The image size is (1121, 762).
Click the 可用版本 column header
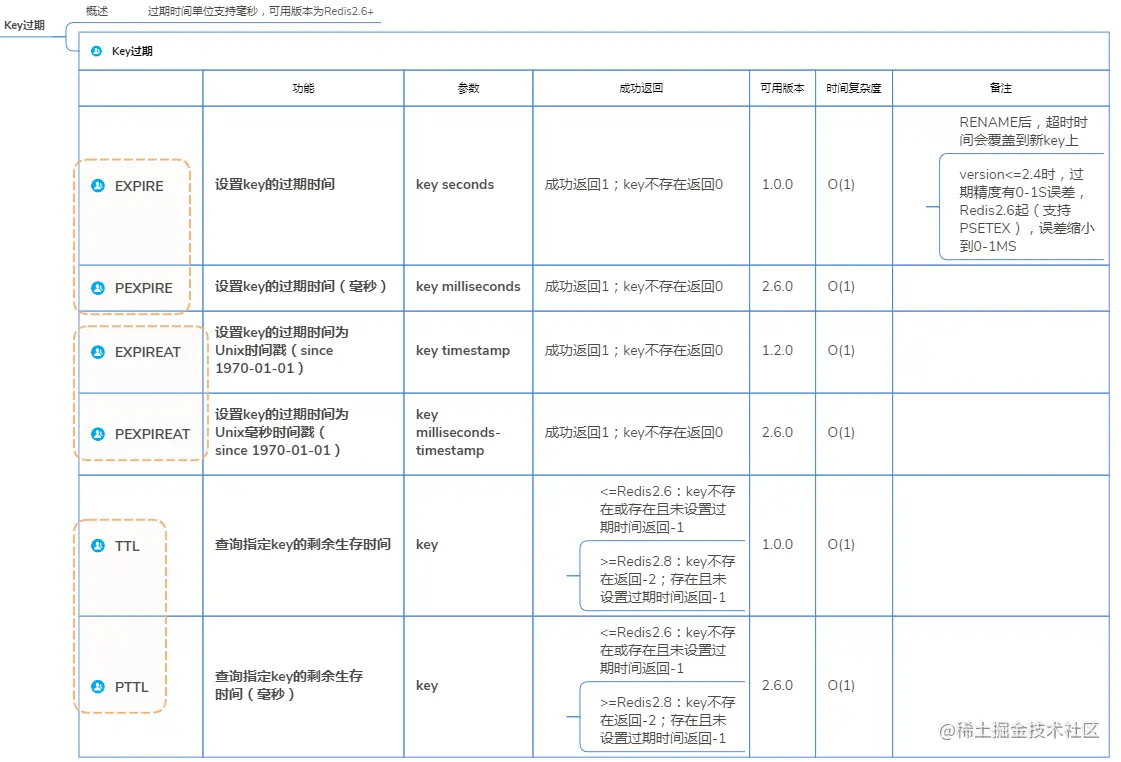click(782, 88)
